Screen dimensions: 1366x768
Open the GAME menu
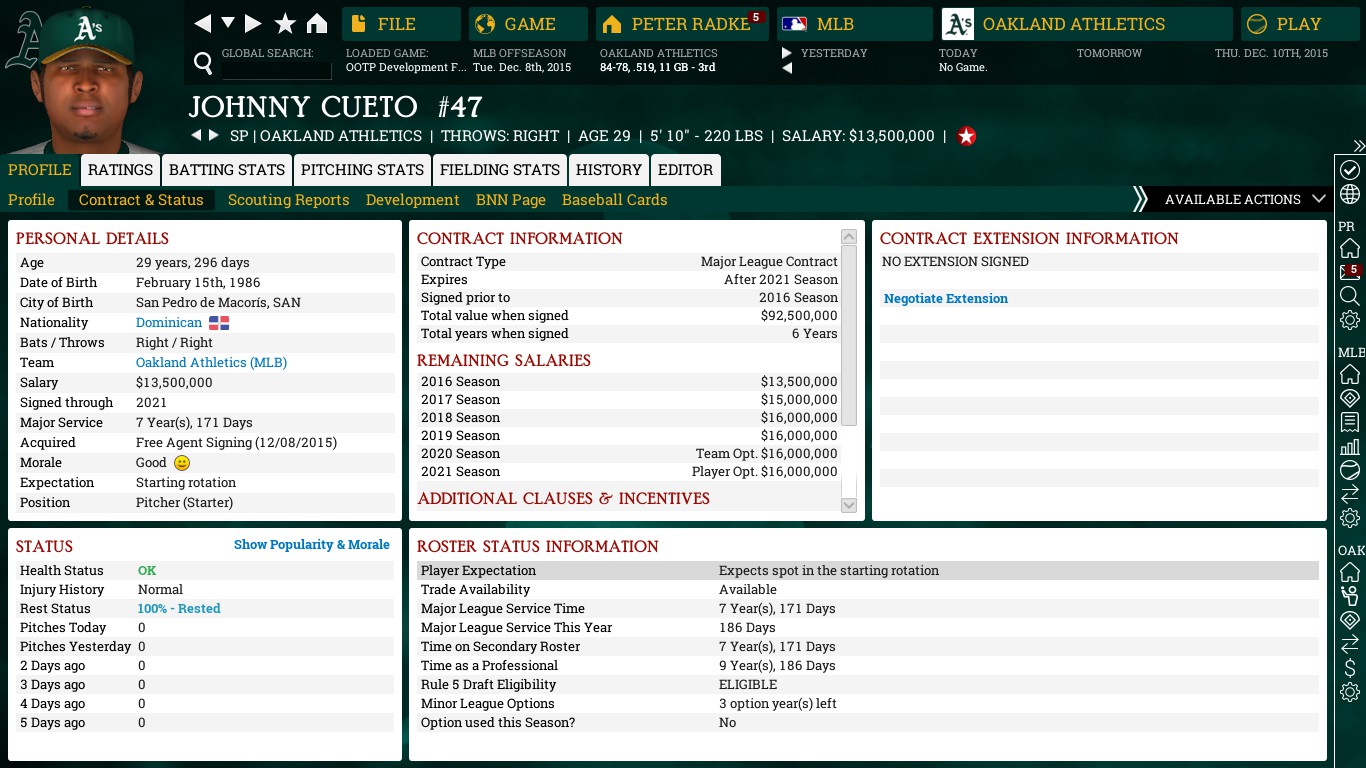[528, 24]
